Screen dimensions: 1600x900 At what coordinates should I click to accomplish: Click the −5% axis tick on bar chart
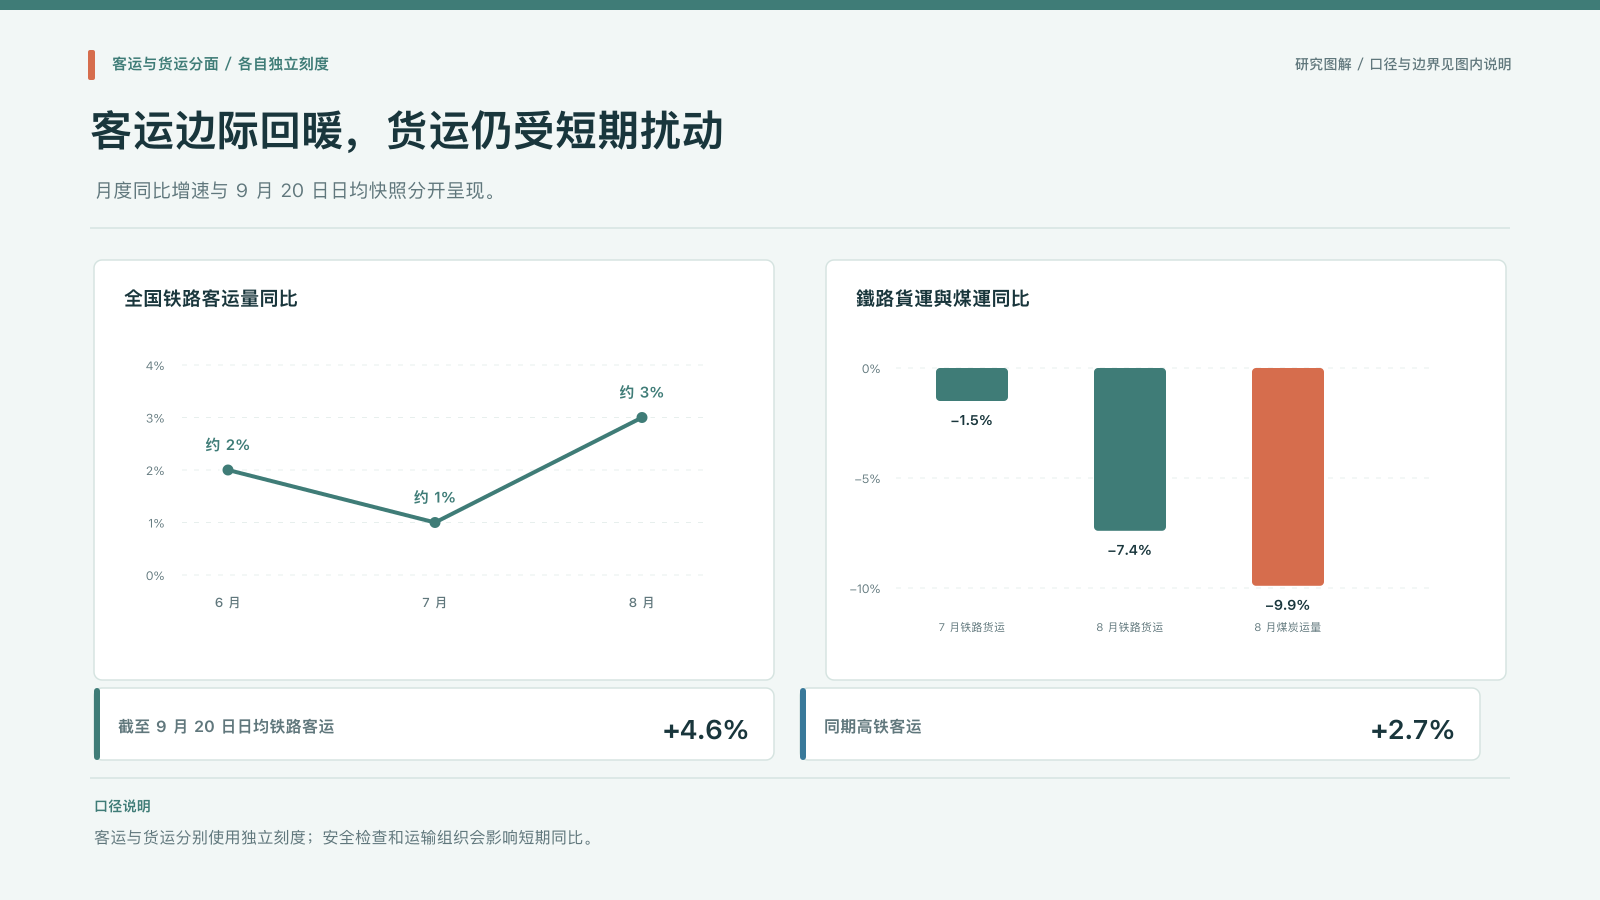867,479
